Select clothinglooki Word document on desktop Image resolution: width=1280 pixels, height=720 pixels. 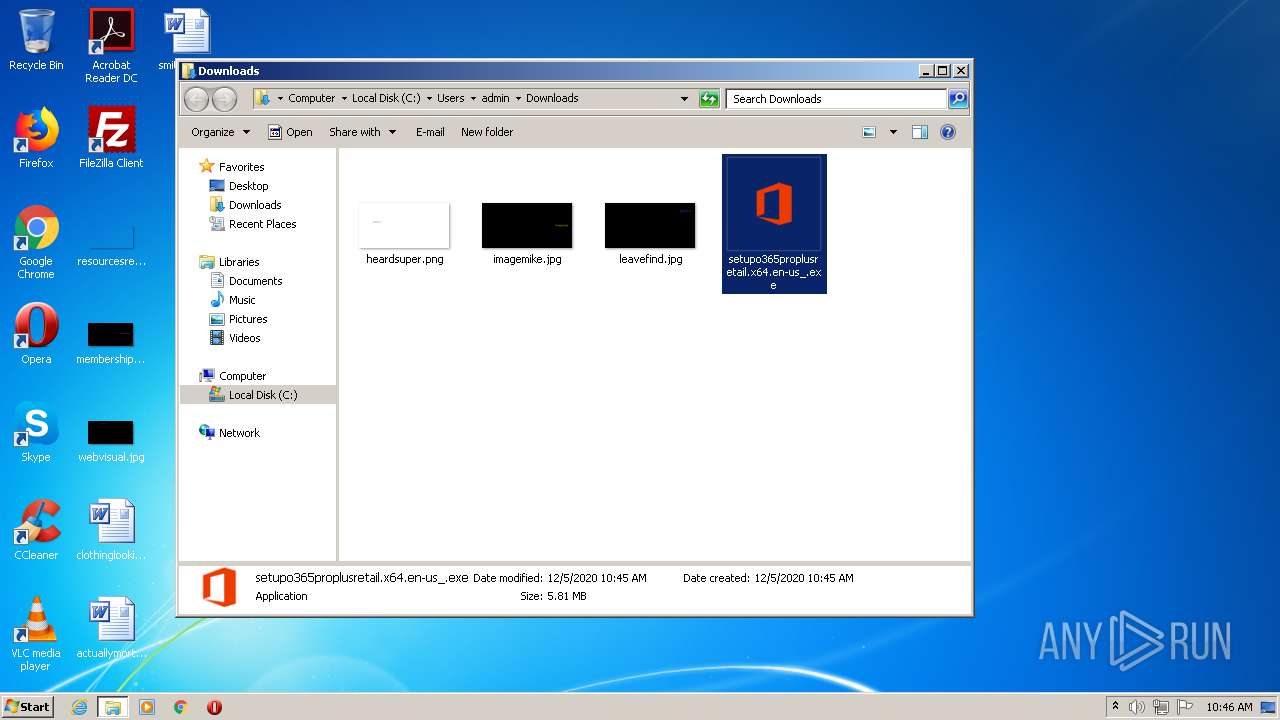tap(111, 530)
